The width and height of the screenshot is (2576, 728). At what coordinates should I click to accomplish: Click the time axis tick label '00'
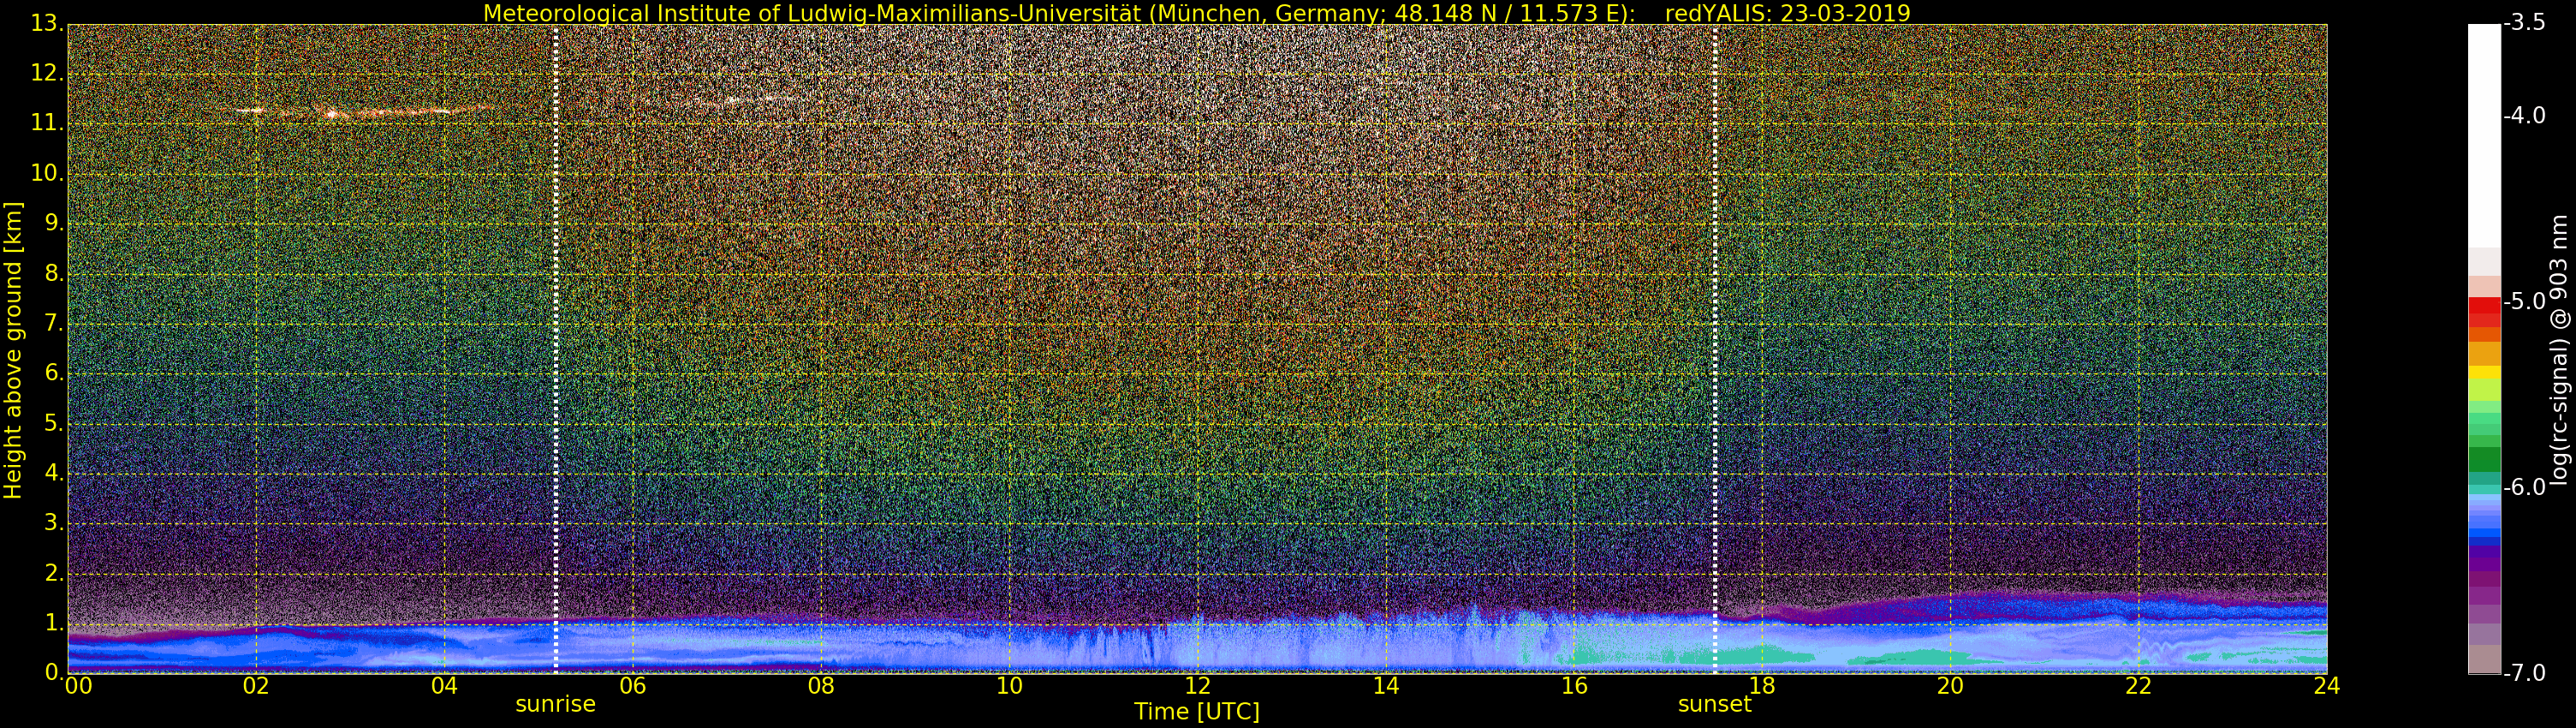tap(78, 686)
